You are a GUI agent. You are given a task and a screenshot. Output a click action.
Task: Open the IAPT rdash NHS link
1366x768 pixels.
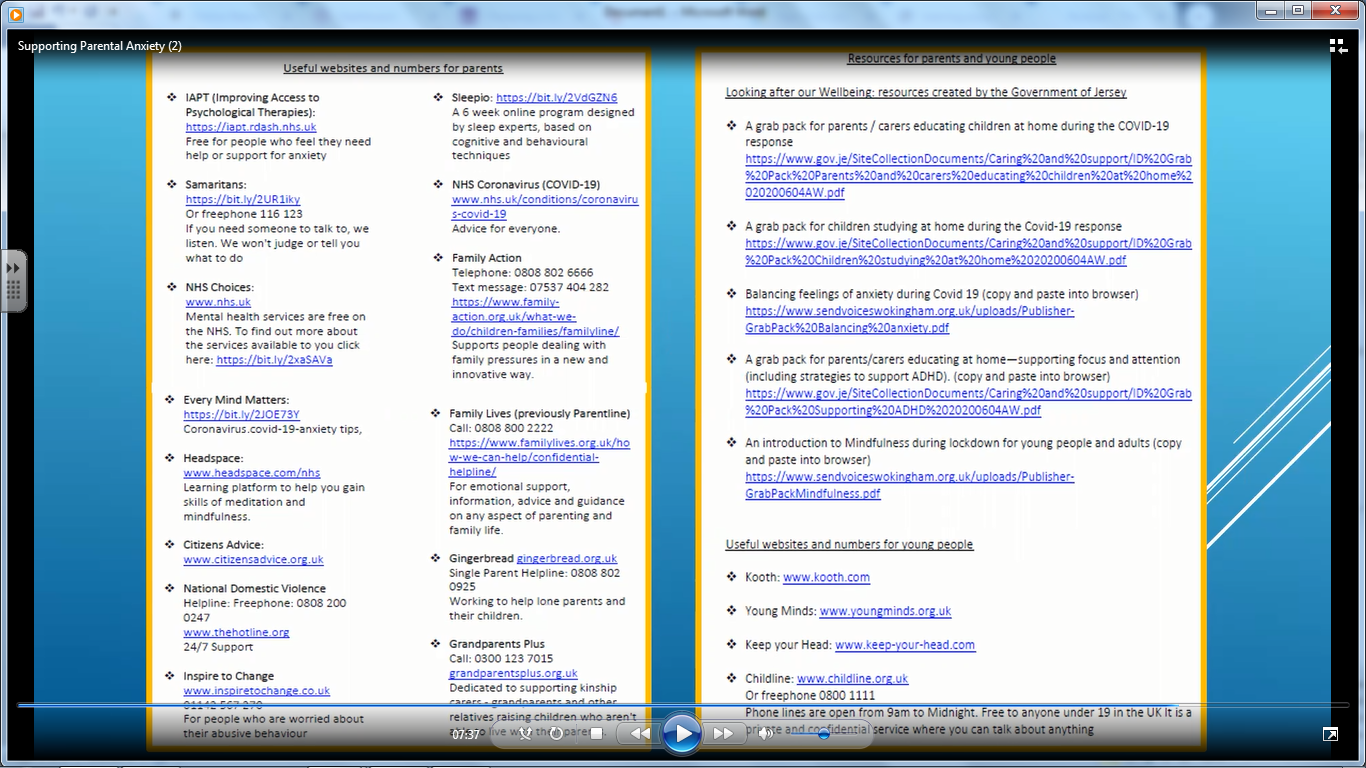coord(251,127)
